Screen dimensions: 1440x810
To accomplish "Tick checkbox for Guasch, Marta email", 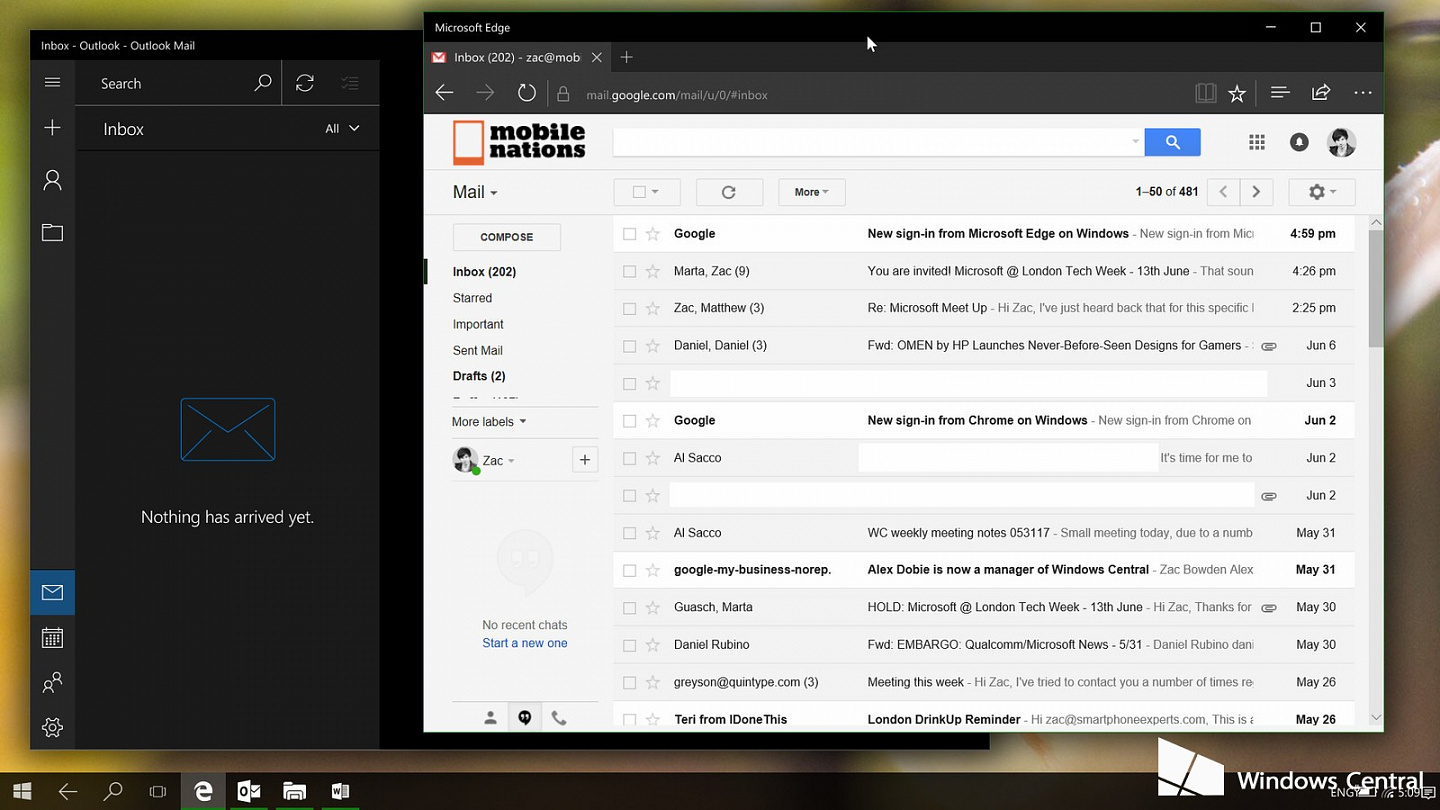I will click(x=629, y=608).
